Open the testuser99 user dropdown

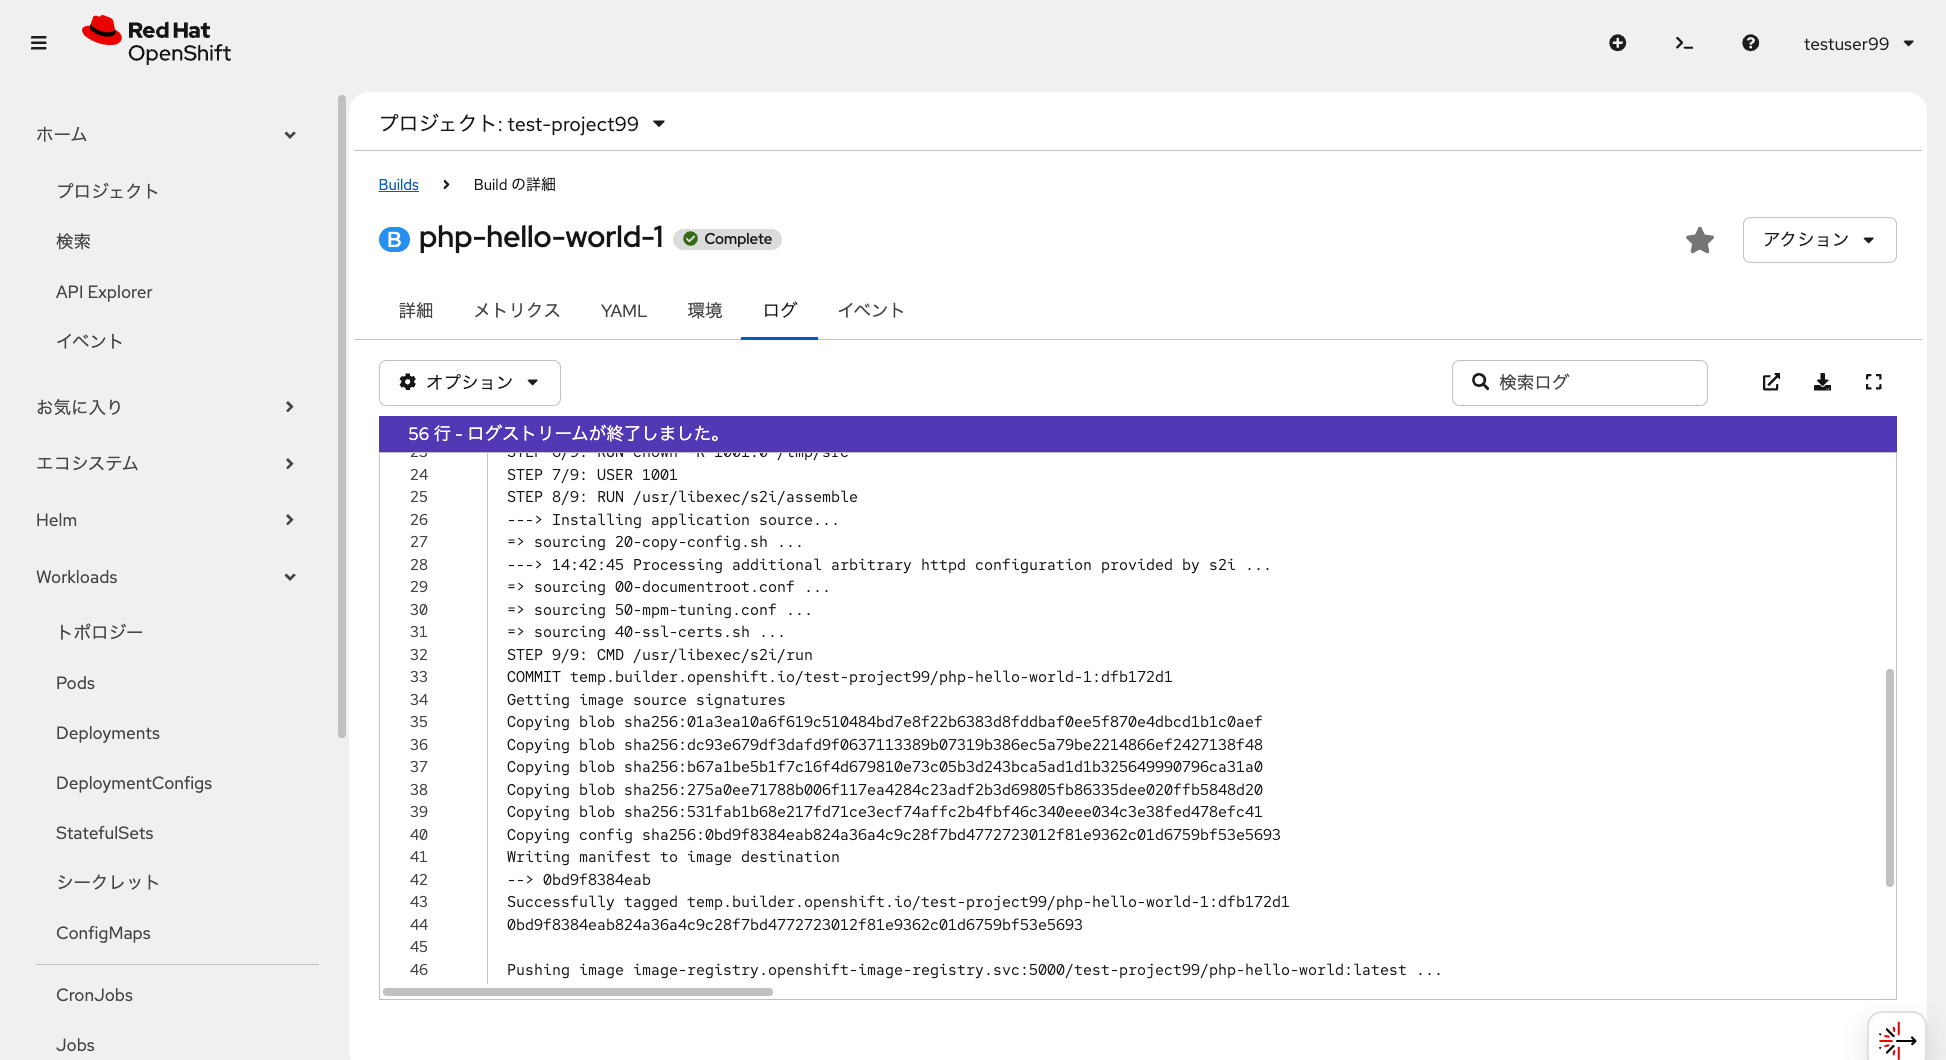[x=1858, y=44]
